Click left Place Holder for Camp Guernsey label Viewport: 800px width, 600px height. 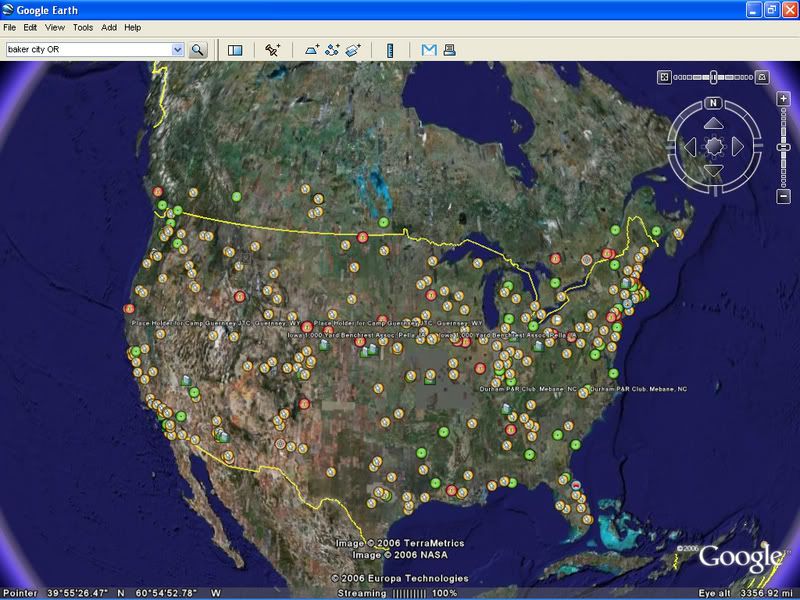(x=216, y=323)
